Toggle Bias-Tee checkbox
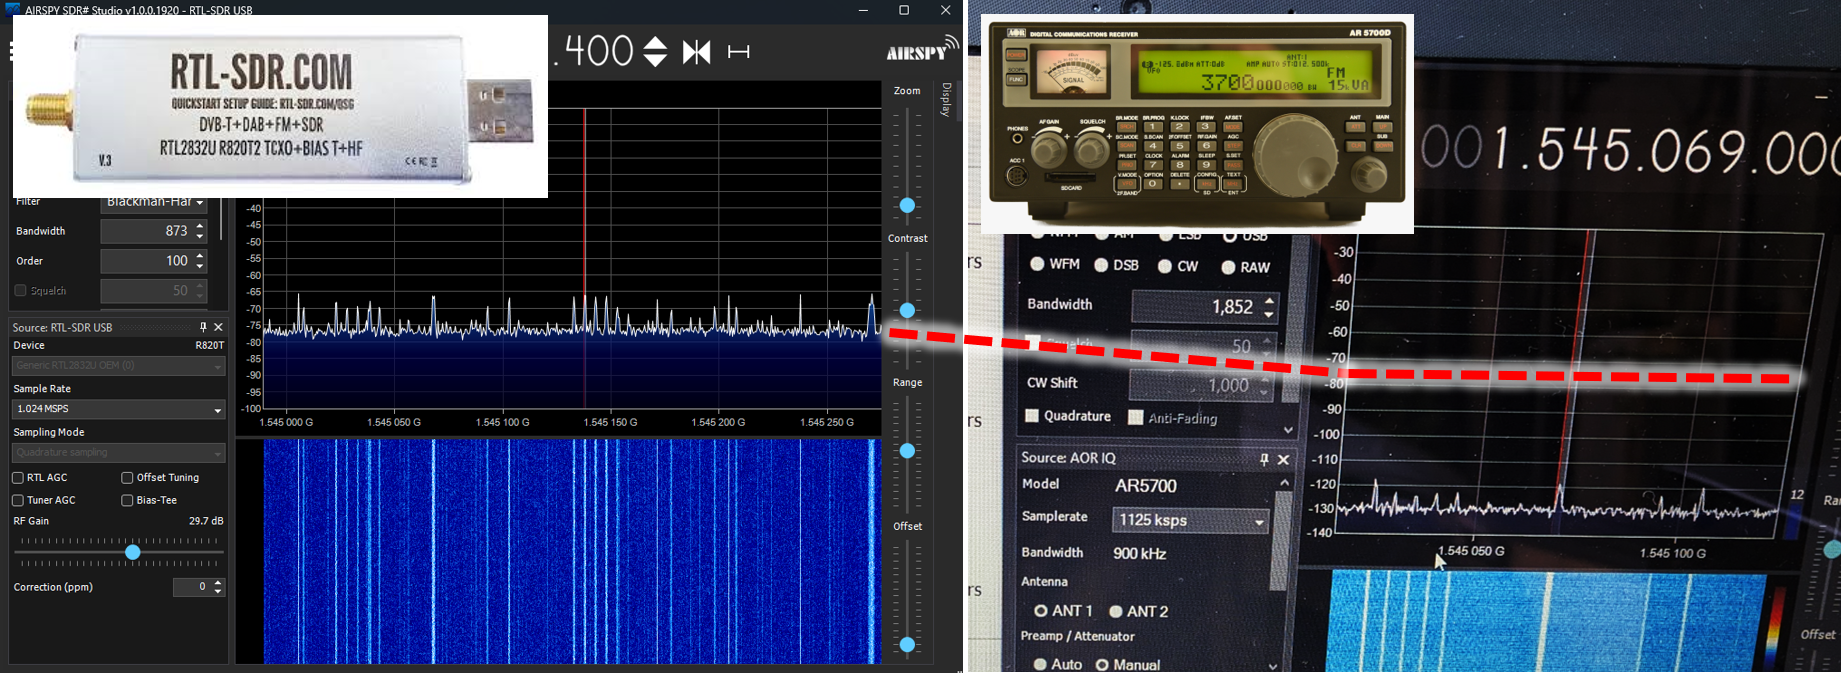Viewport: 1841px width, 673px height. click(127, 500)
